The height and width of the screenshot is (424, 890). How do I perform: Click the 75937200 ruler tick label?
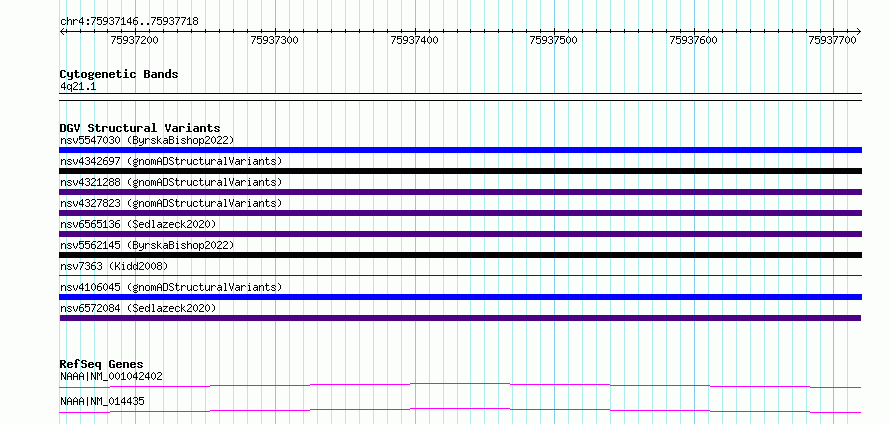coord(135,40)
